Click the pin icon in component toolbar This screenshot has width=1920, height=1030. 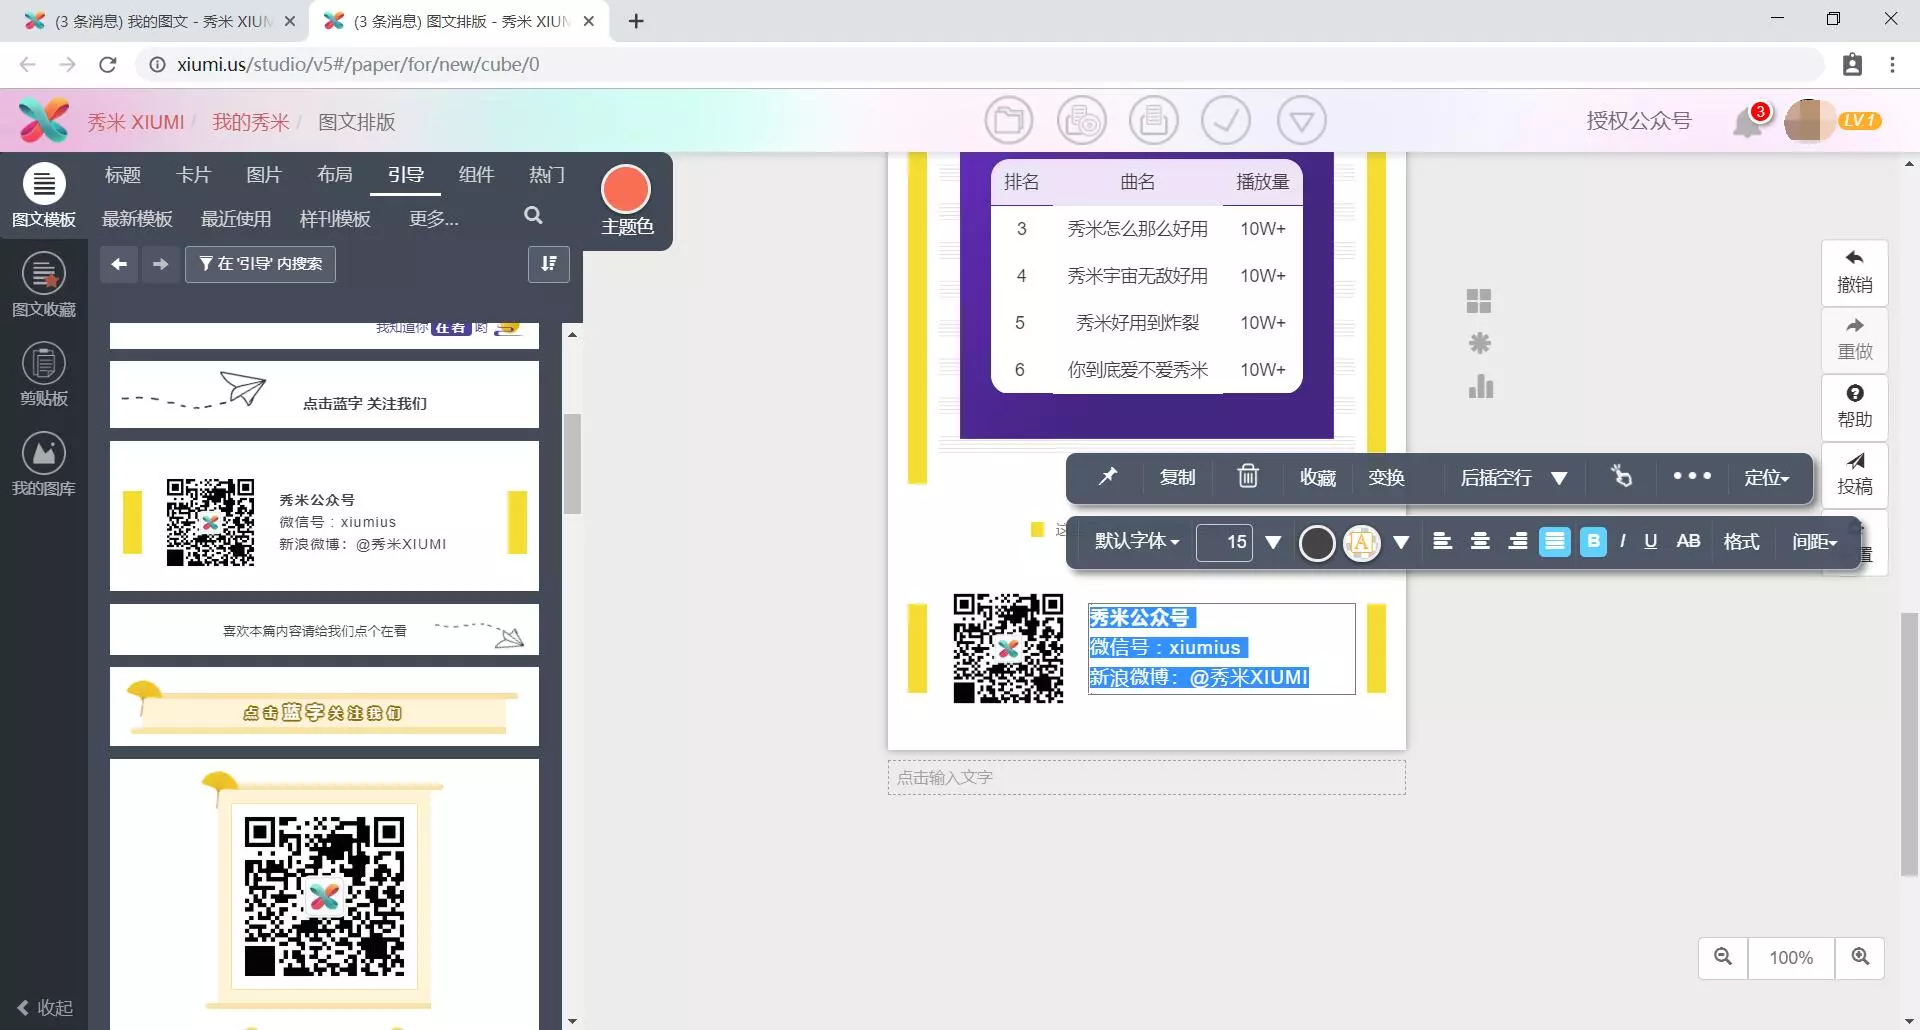[x=1107, y=477]
